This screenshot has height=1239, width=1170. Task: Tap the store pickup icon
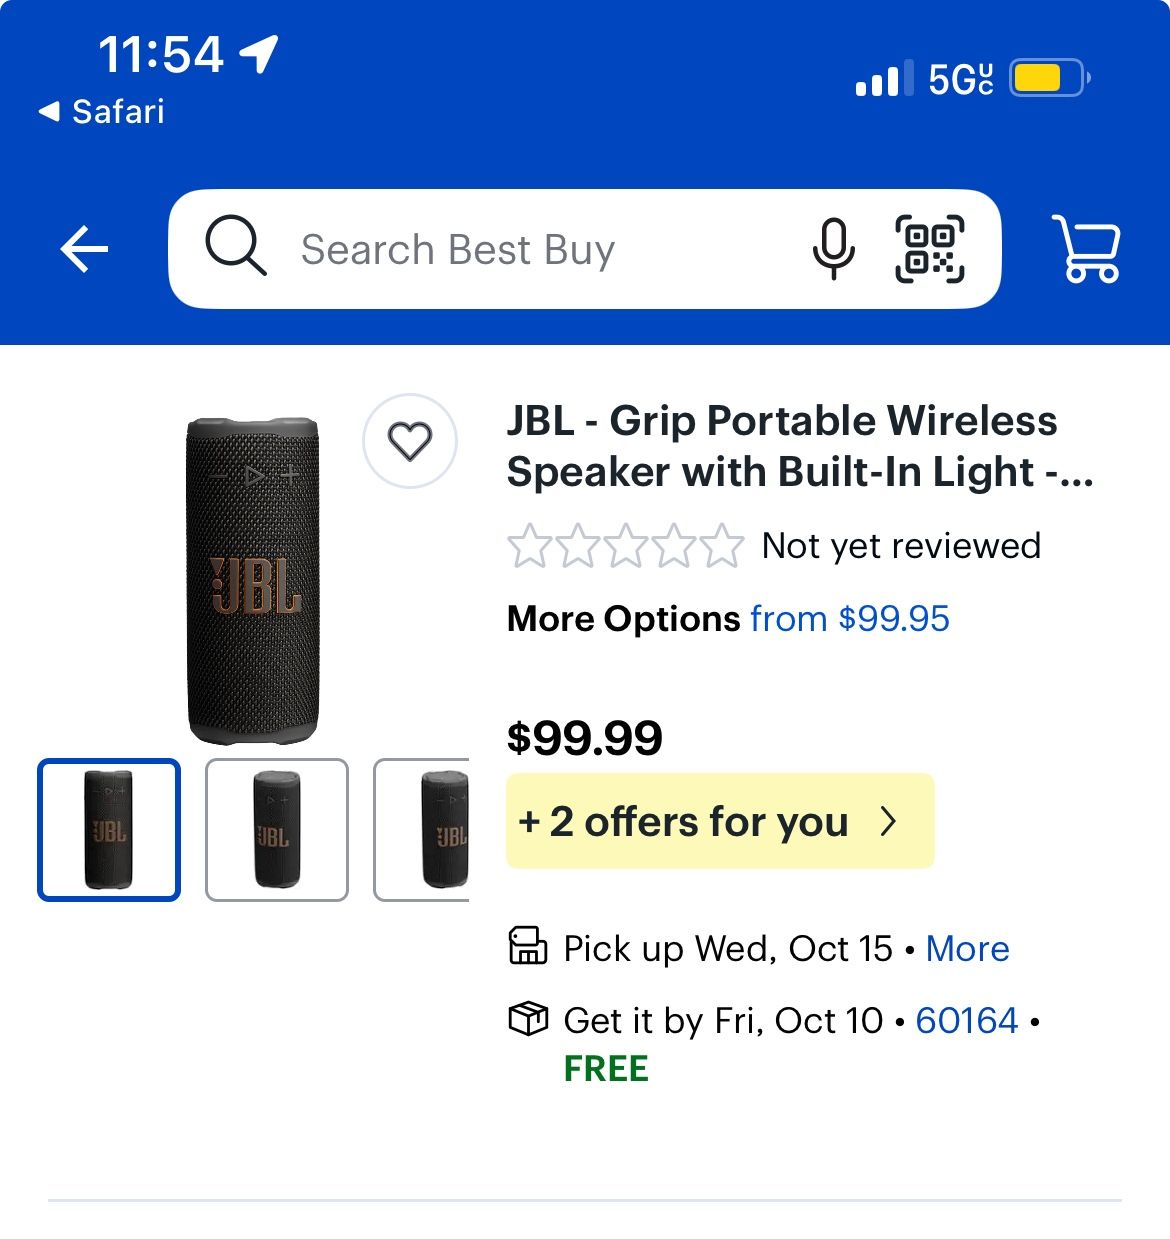tap(528, 946)
